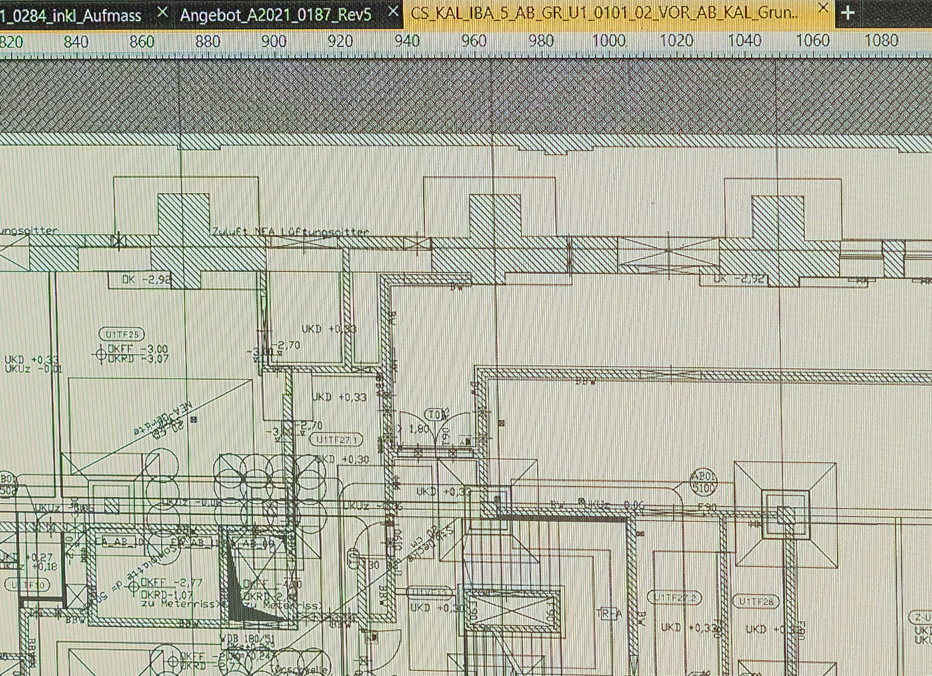
Task: Close the _0284_inkl_Aufmass tab
Action: pos(163,13)
